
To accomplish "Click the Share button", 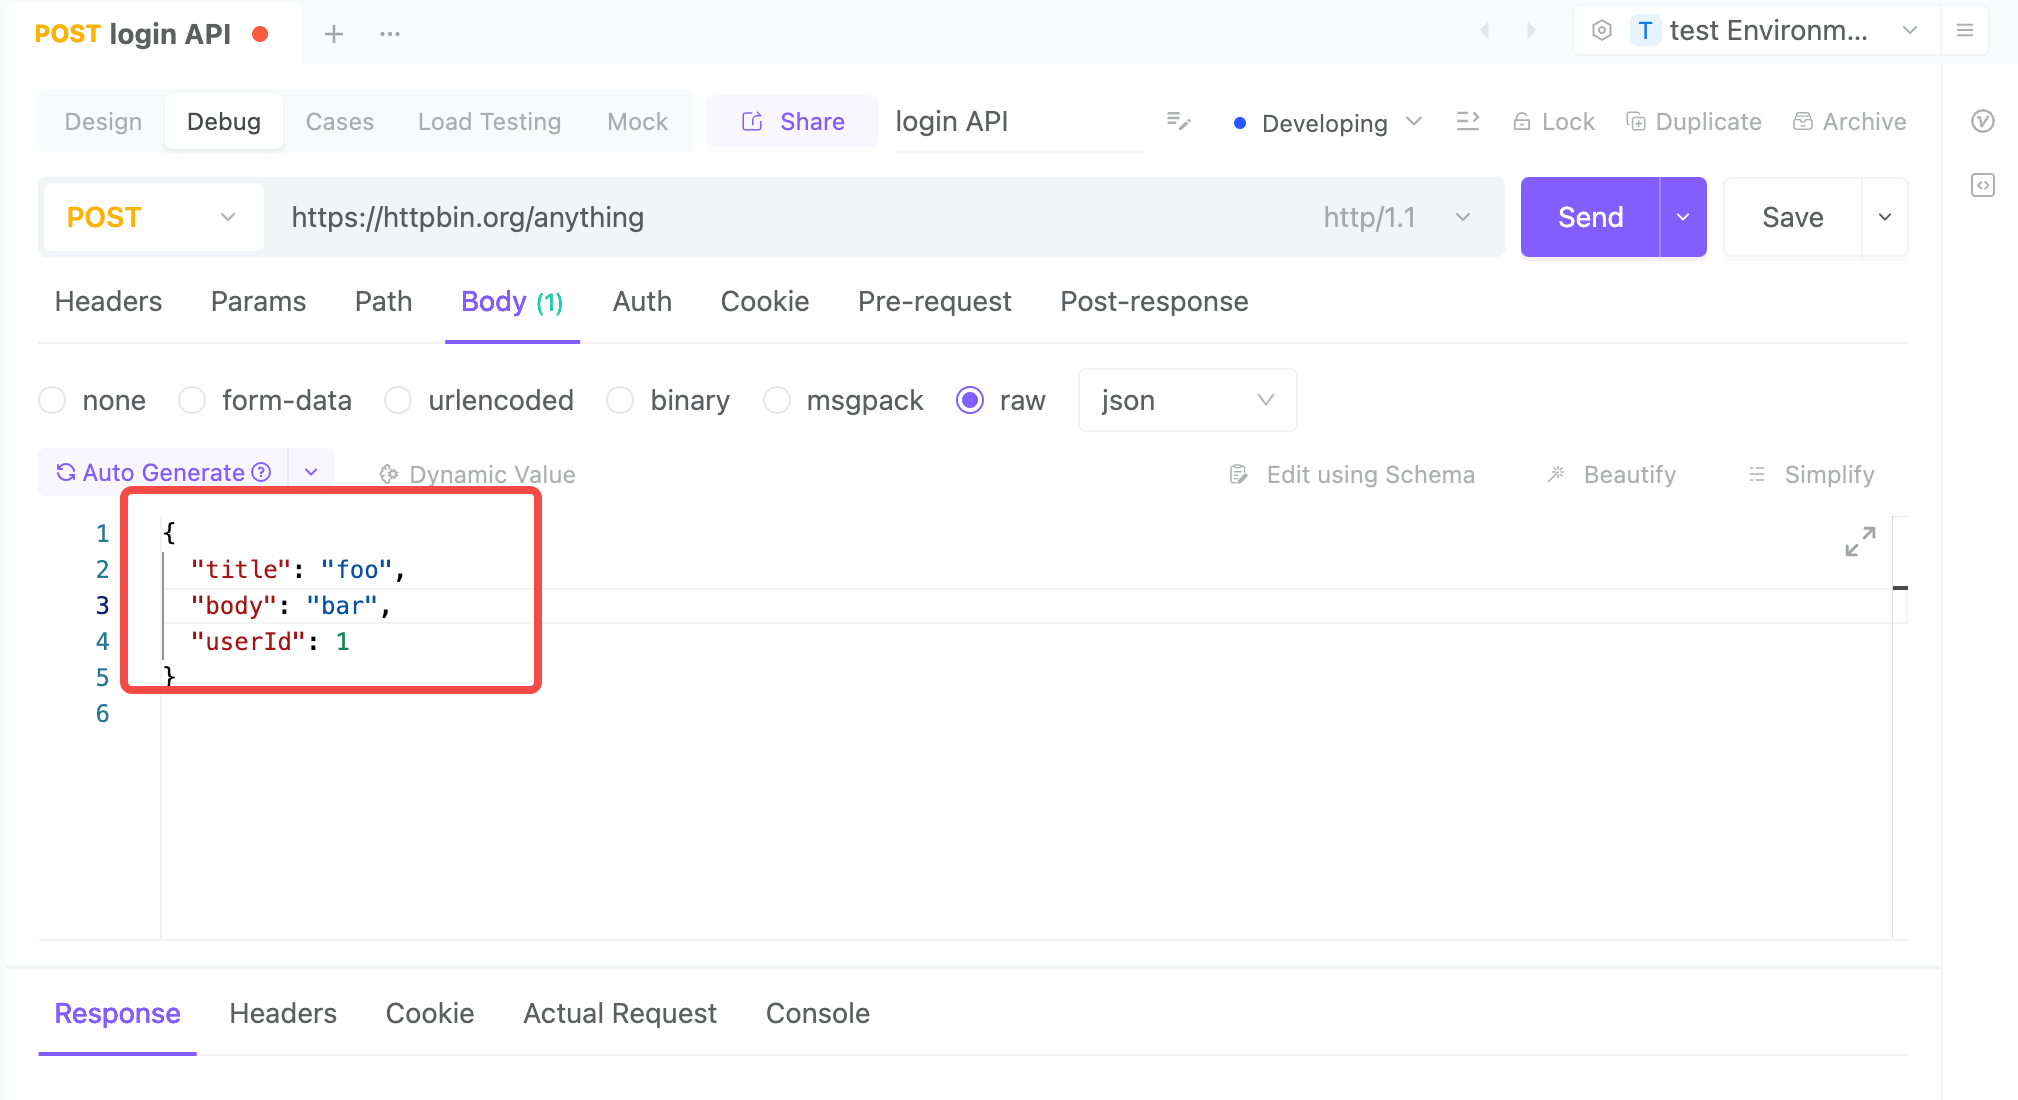I will (x=792, y=121).
